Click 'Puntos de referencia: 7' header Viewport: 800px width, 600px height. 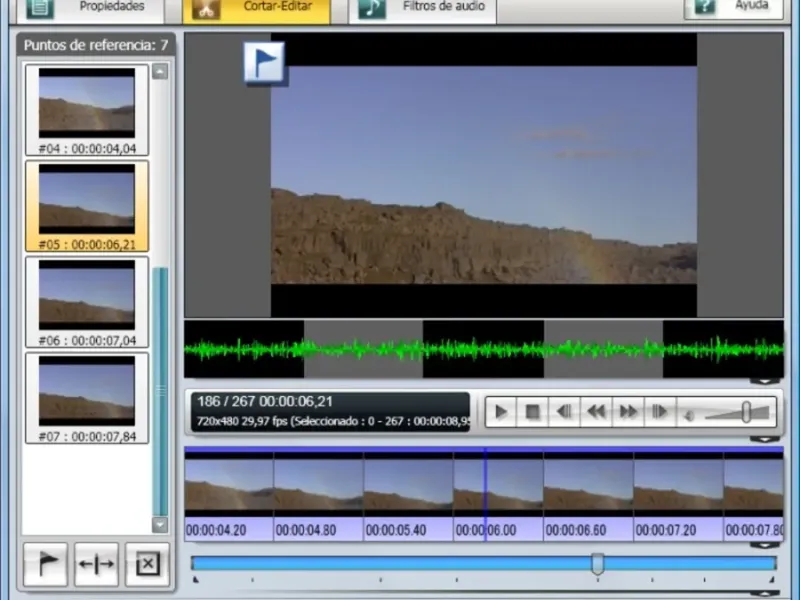point(96,45)
